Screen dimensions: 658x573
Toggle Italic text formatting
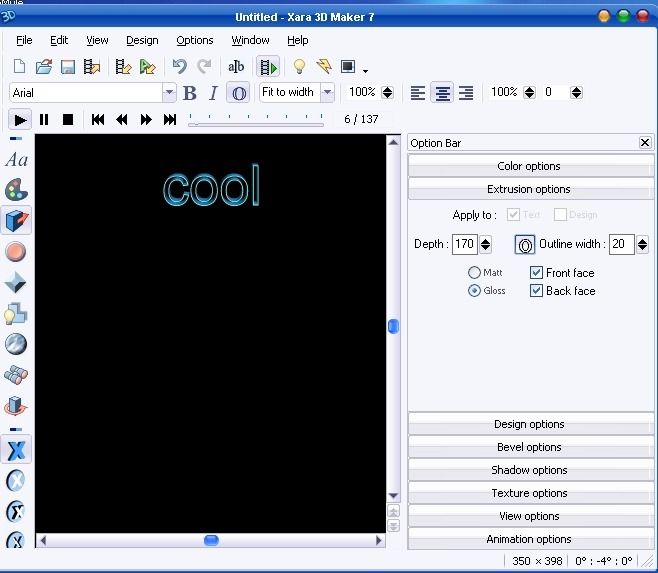214,93
